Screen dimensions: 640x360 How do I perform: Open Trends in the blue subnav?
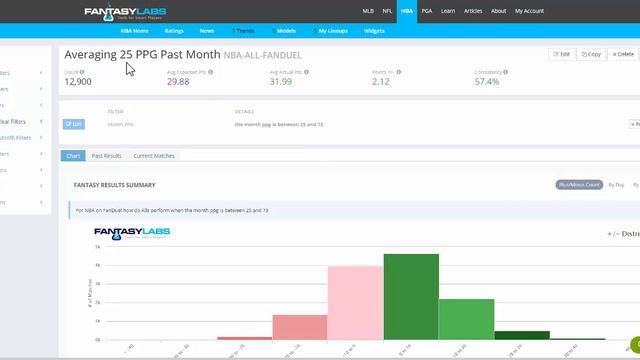point(243,31)
